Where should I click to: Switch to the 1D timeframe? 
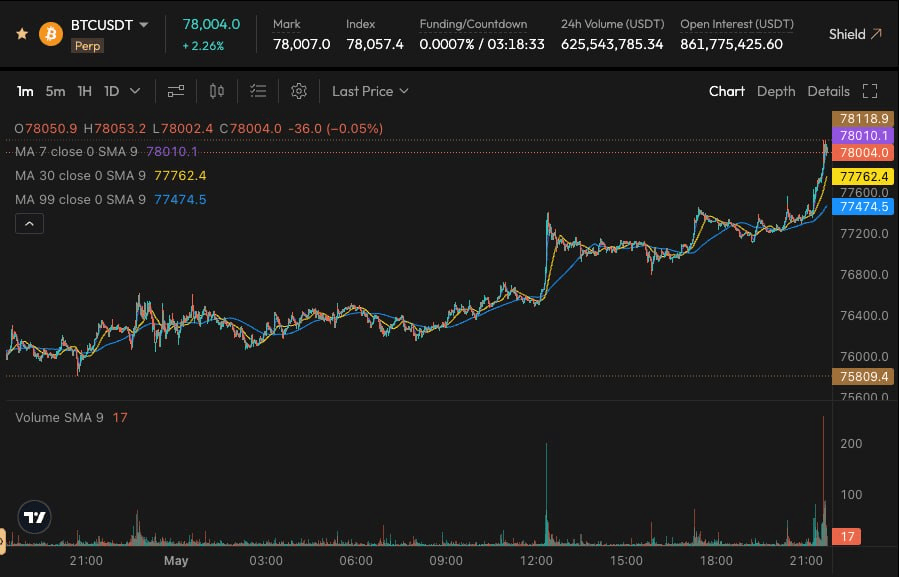(x=111, y=91)
